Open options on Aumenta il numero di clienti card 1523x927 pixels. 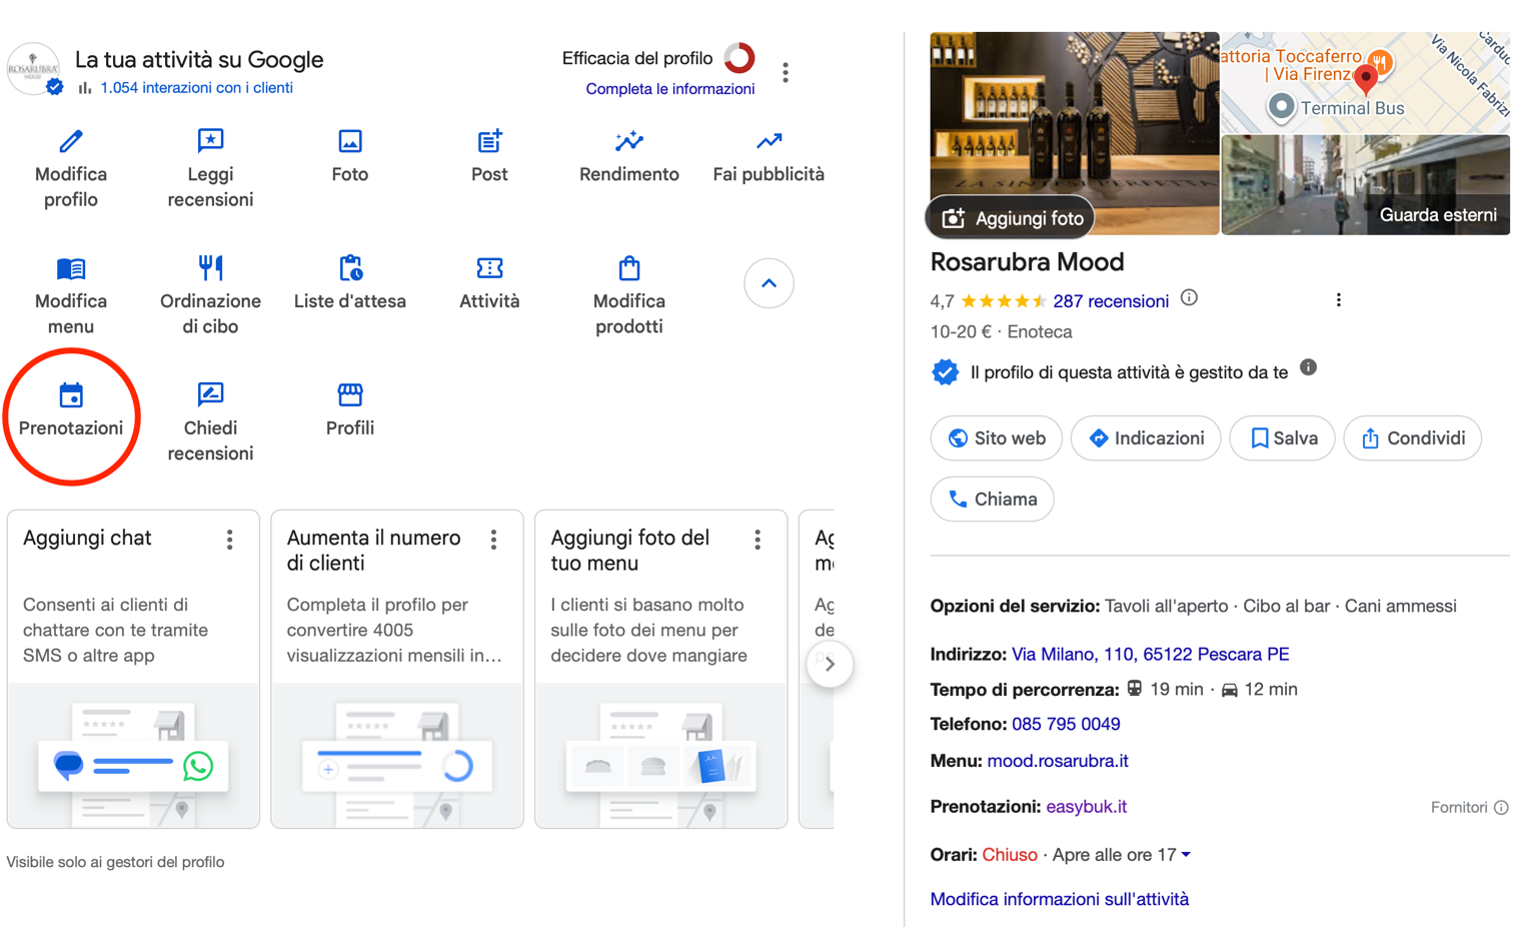point(494,540)
